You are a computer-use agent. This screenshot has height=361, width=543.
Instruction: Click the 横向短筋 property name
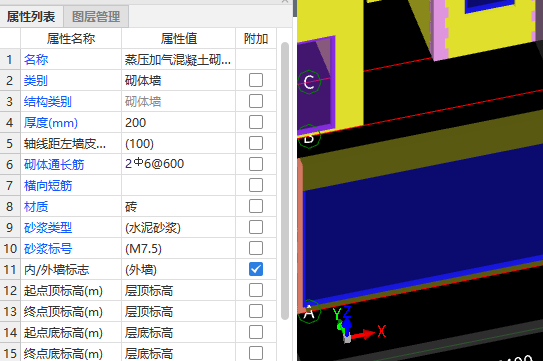48,186
